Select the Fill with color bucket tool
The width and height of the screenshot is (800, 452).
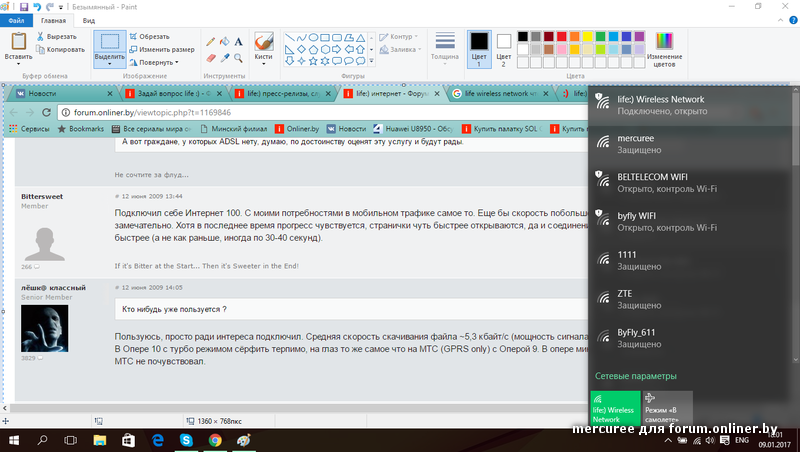coord(224,42)
